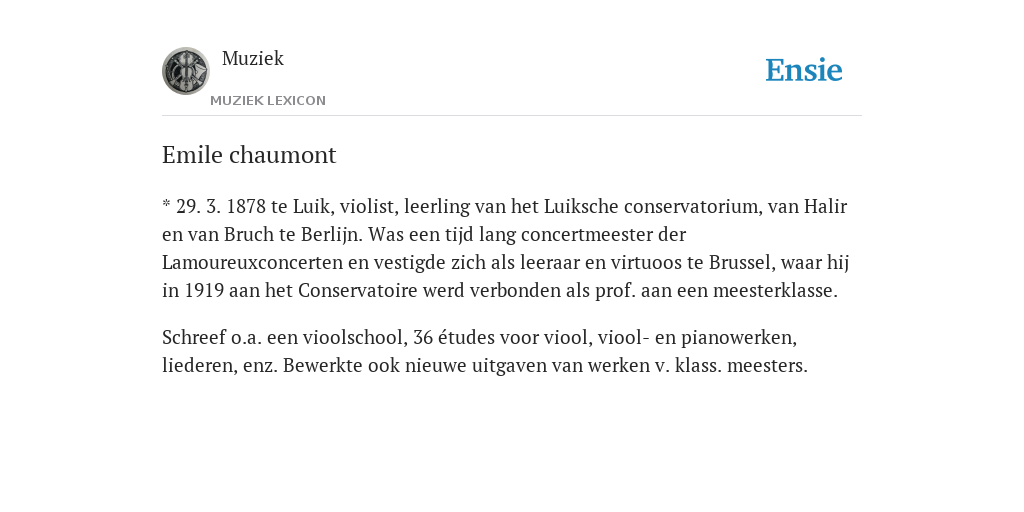Click the word pianowerken in the second paragraph
Screen dimensions: 1024x512
pyautogui.click(x=739, y=338)
